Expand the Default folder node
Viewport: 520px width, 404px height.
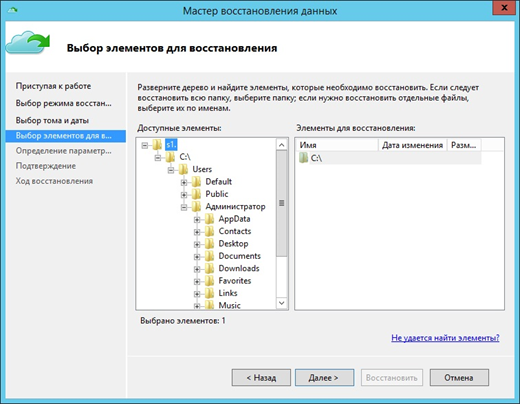click(184, 183)
